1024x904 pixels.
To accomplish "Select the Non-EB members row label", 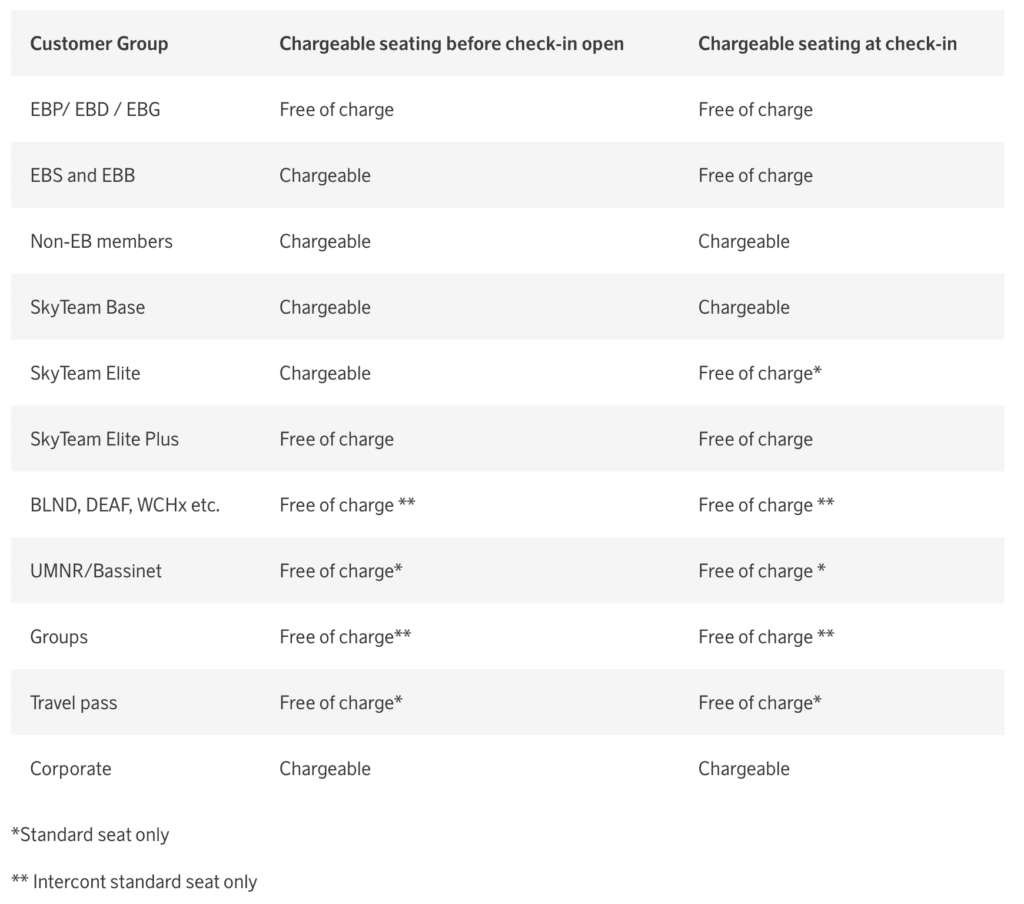I will coord(101,241).
